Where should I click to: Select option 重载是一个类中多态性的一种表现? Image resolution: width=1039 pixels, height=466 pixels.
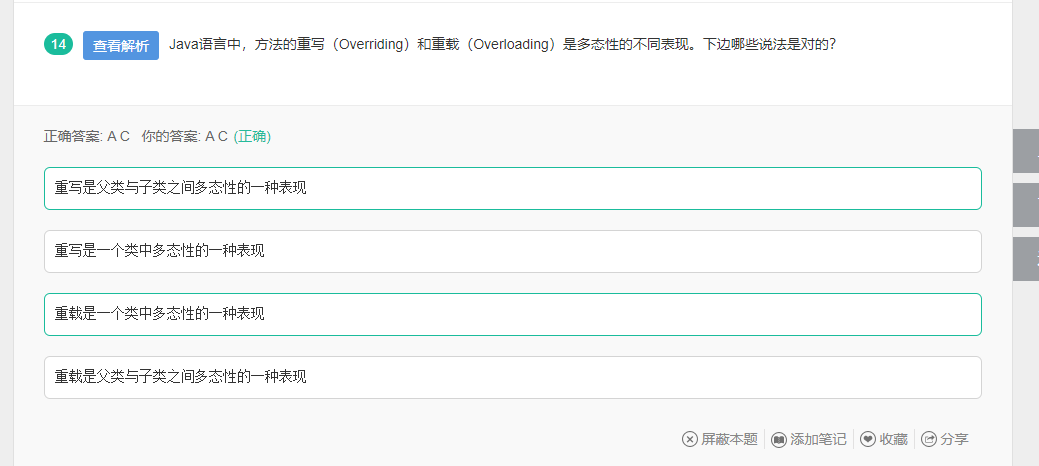(x=512, y=314)
